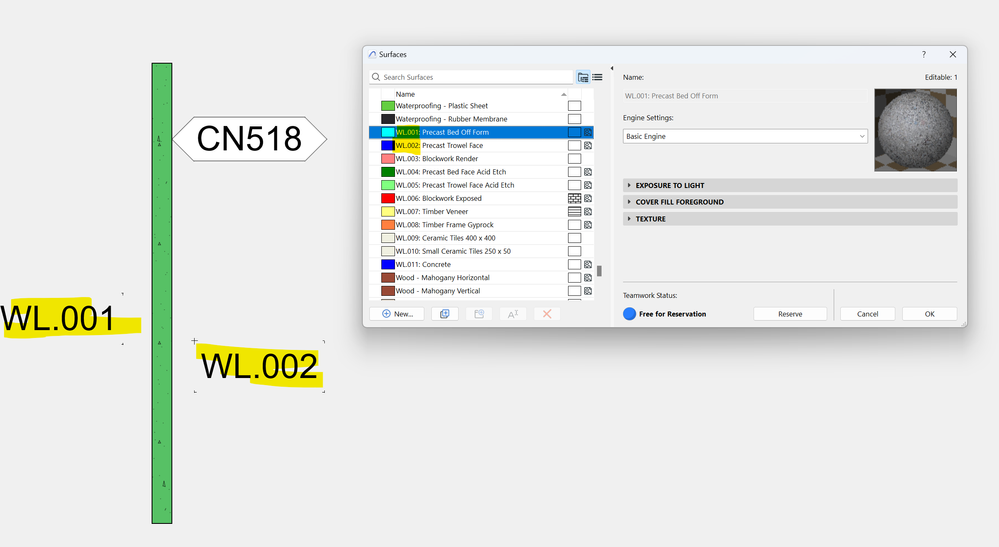The height and width of the screenshot is (547, 999).
Task: Switch to flat list view icon
Action: pyautogui.click(x=598, y=77)
